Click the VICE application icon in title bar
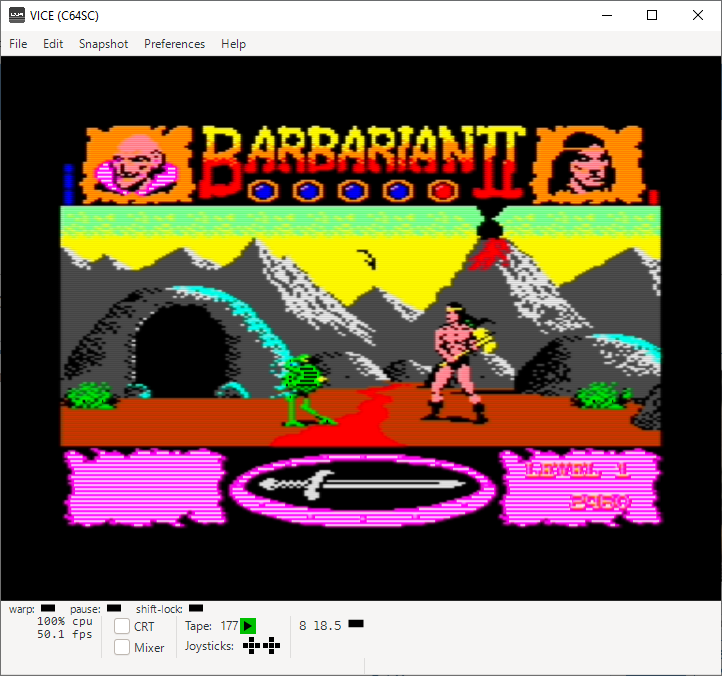This screenshot has height=676, width=722. tap(17, 15)
